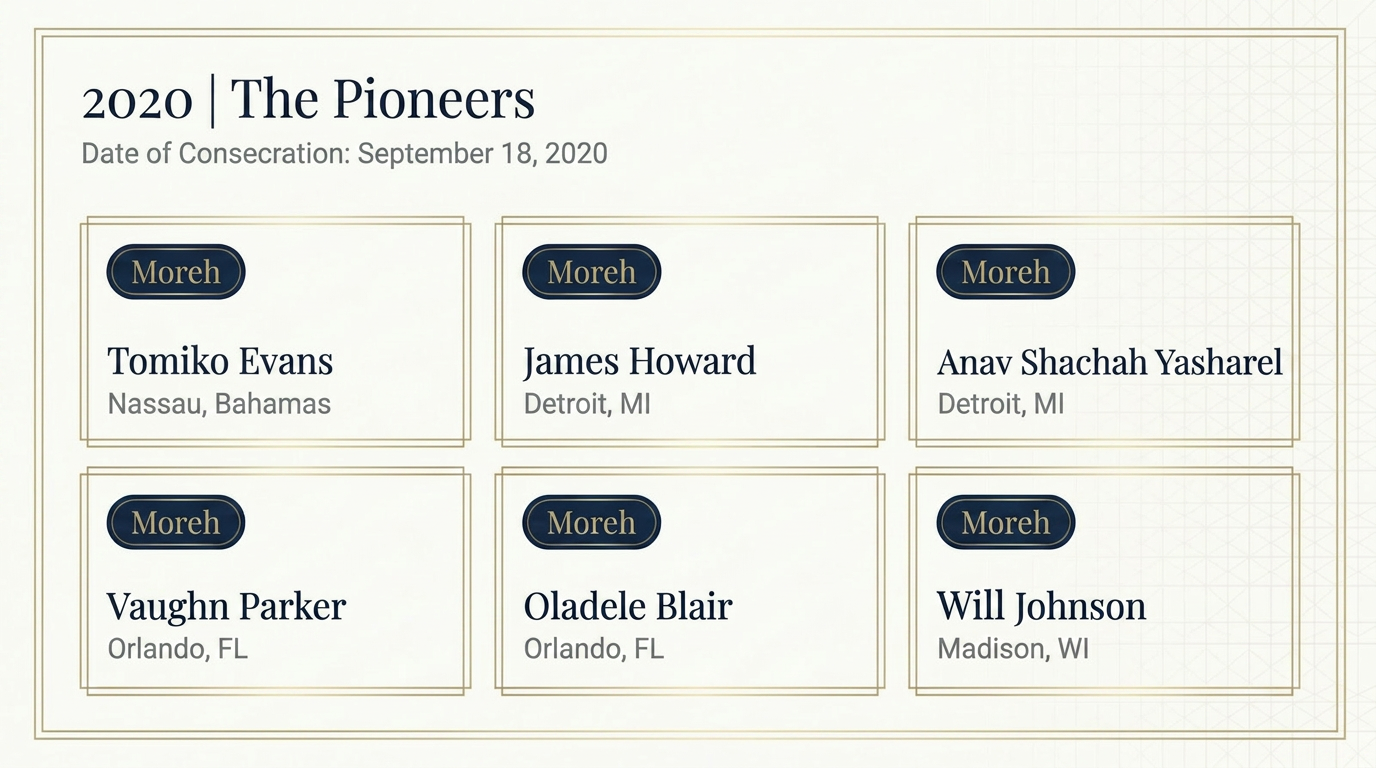The image size is (1376, 768).
Task: Click the Nassau, Bahamas location text
Action: point(219,404)
